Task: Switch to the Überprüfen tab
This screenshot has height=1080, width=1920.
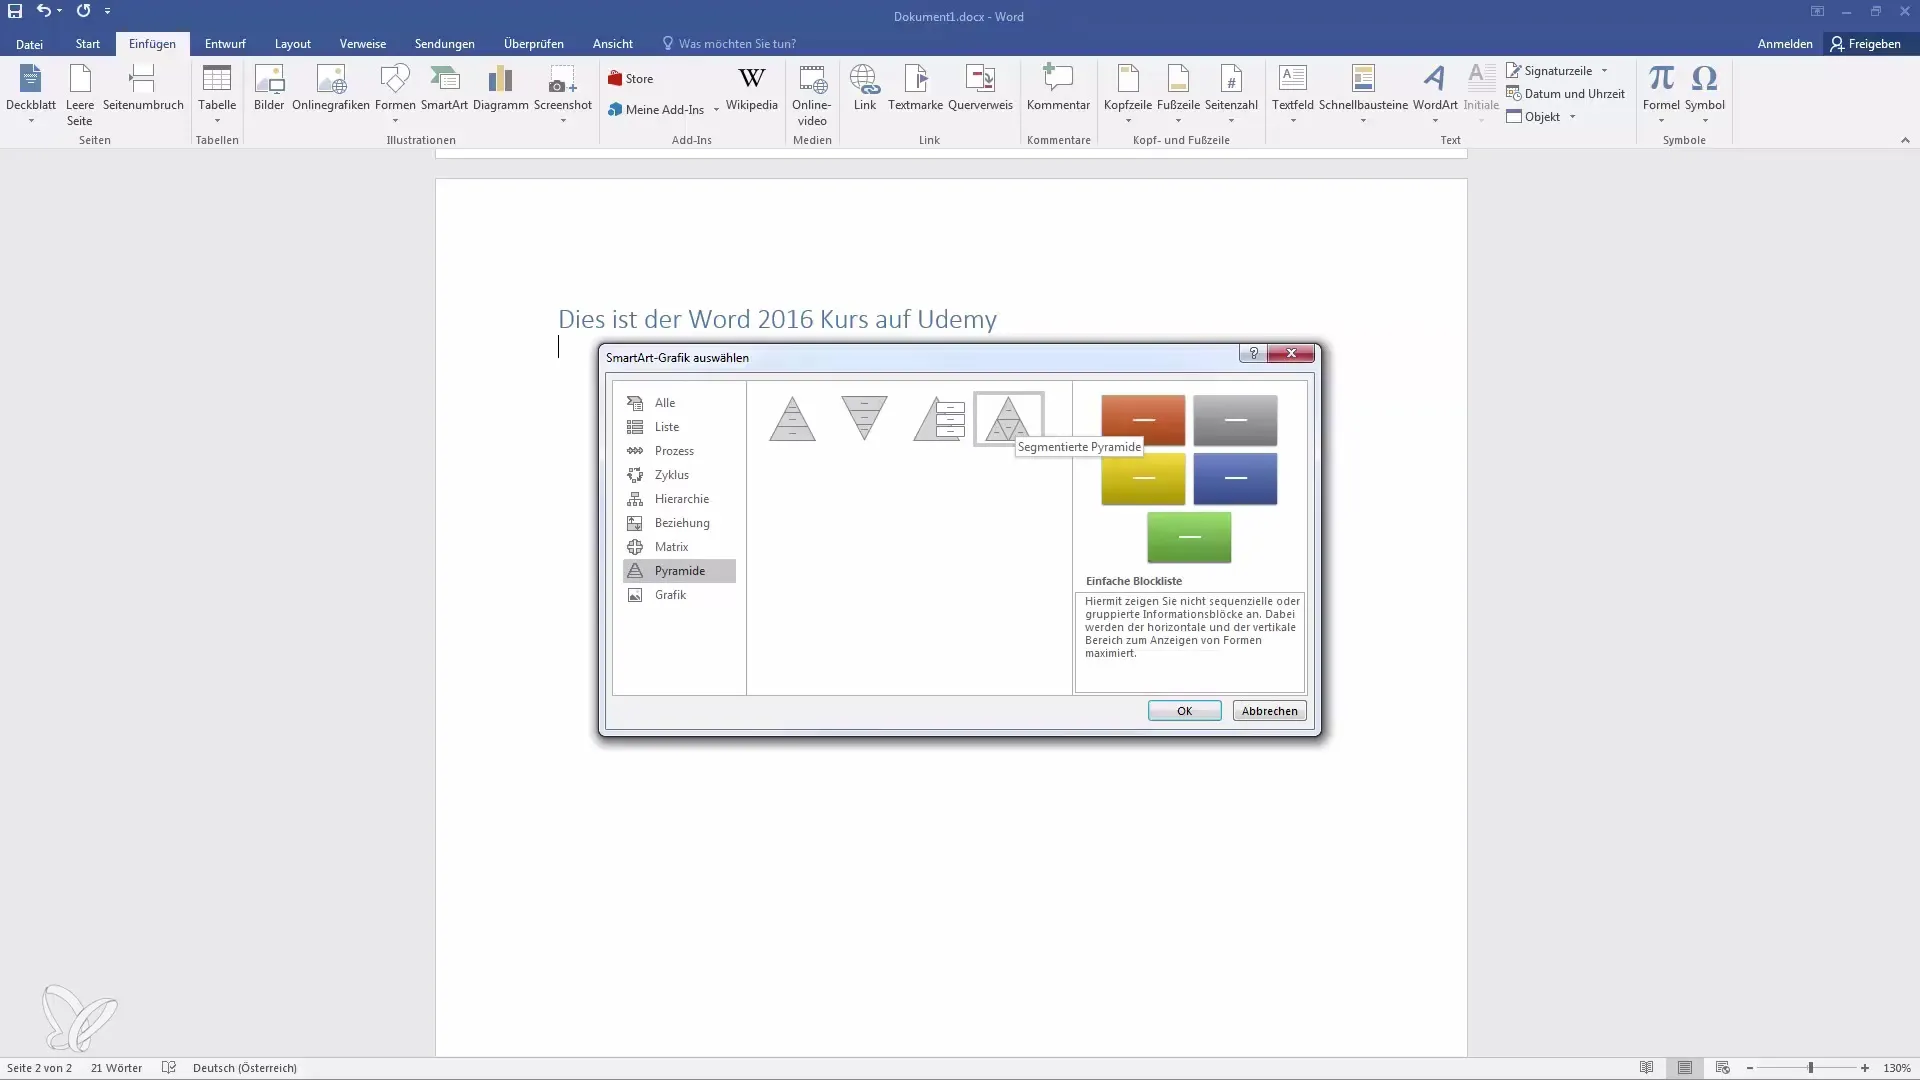Action: [x=534, y=44]
